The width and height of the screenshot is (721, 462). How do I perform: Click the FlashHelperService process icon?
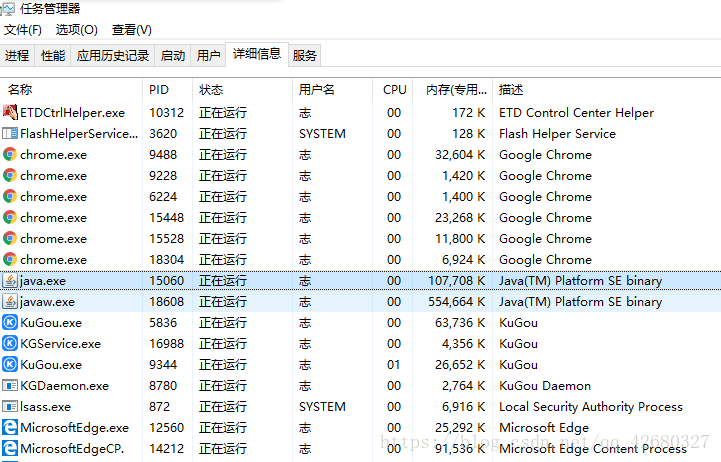coord(10,133)
